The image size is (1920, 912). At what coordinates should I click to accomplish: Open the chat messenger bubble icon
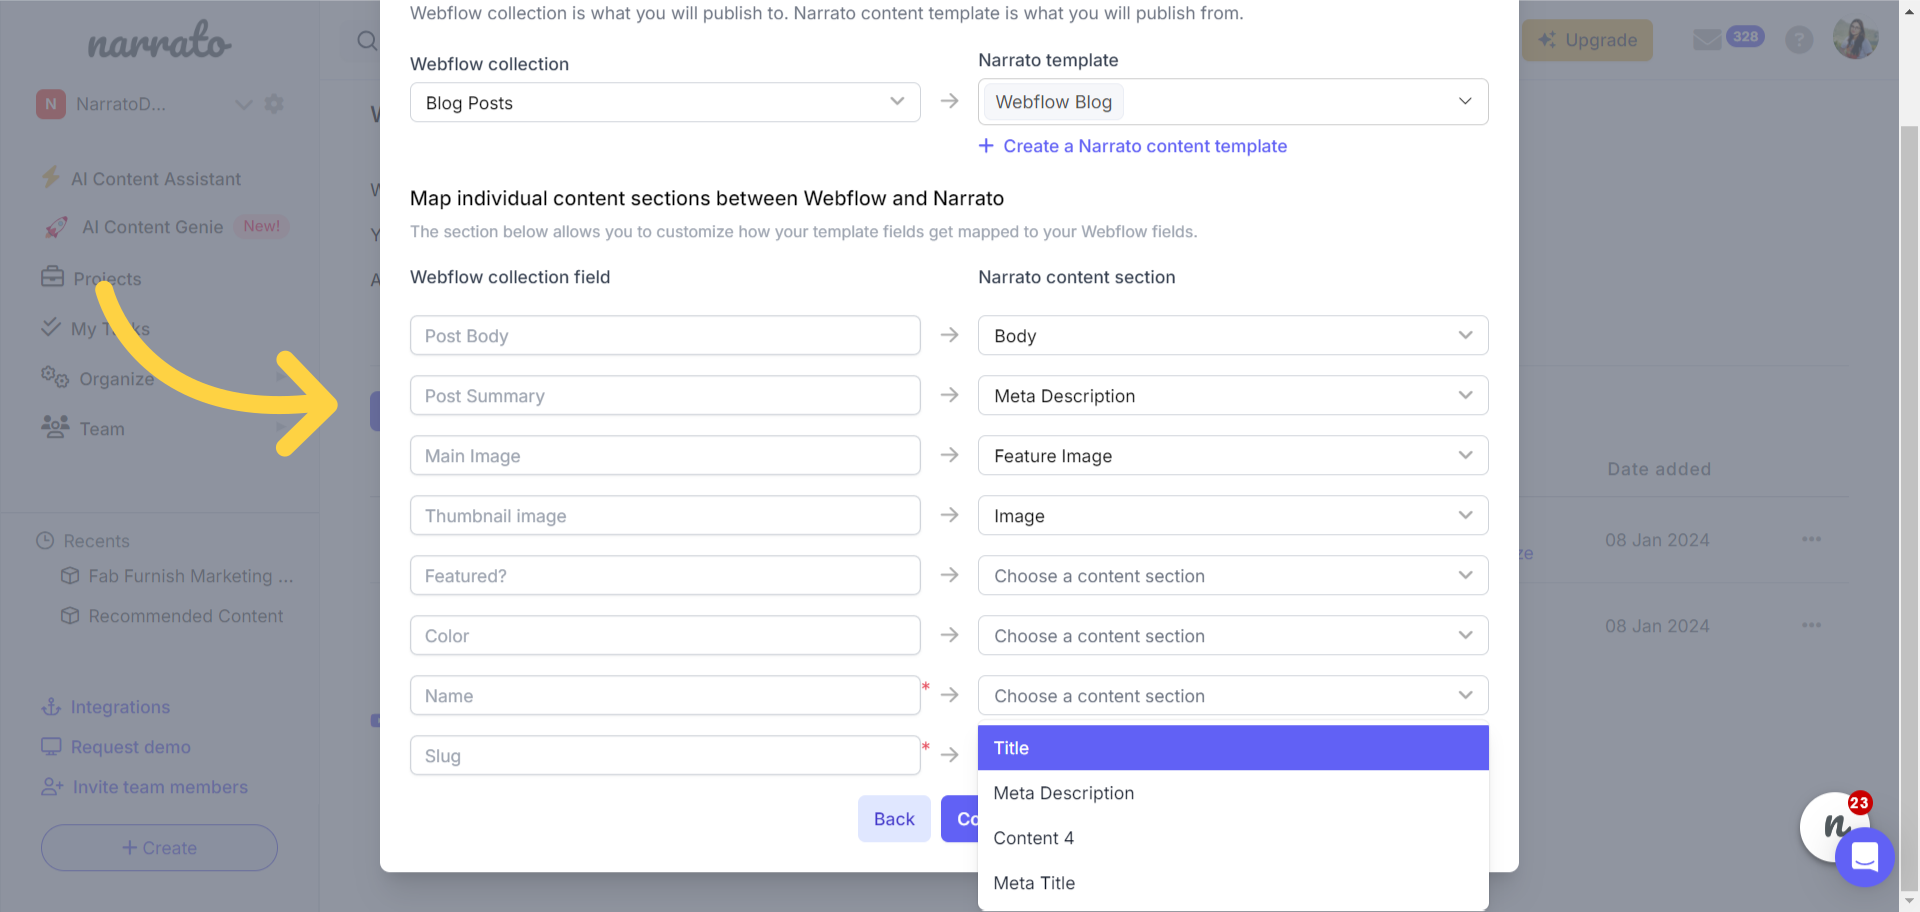[1865, 857]
